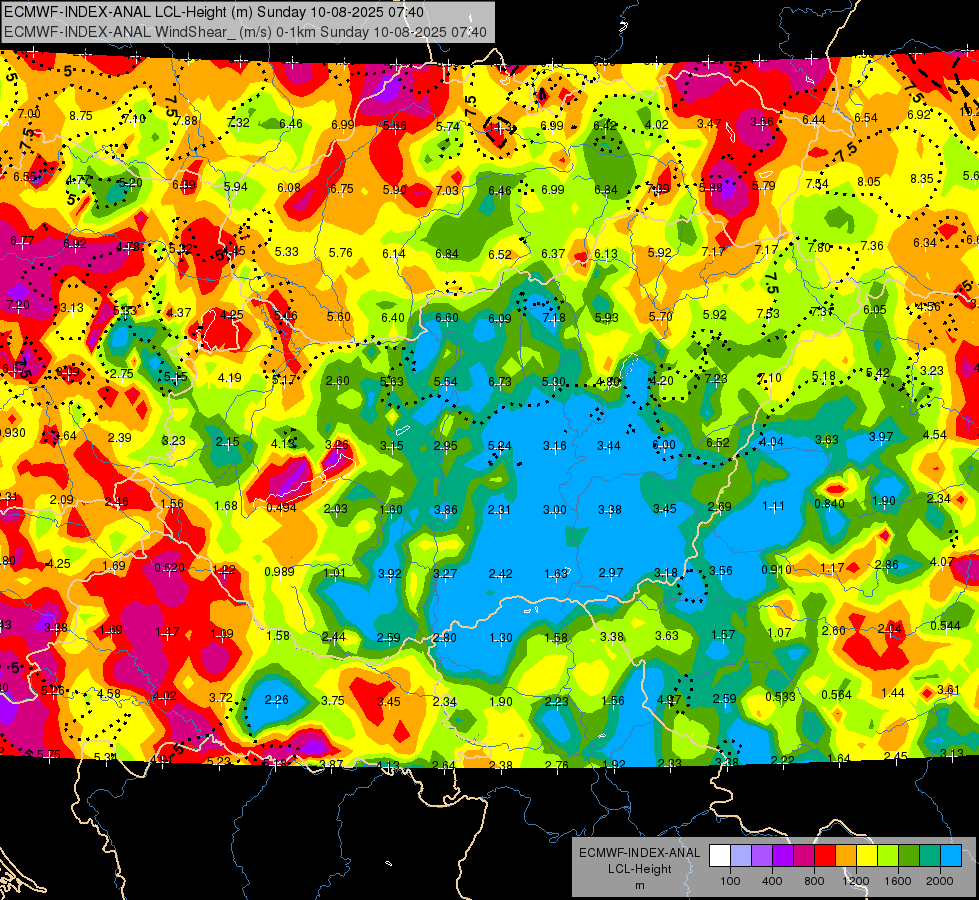Click the wind shear value 0.544
This screenshot has height=900, width=979.
coord(945,626)
